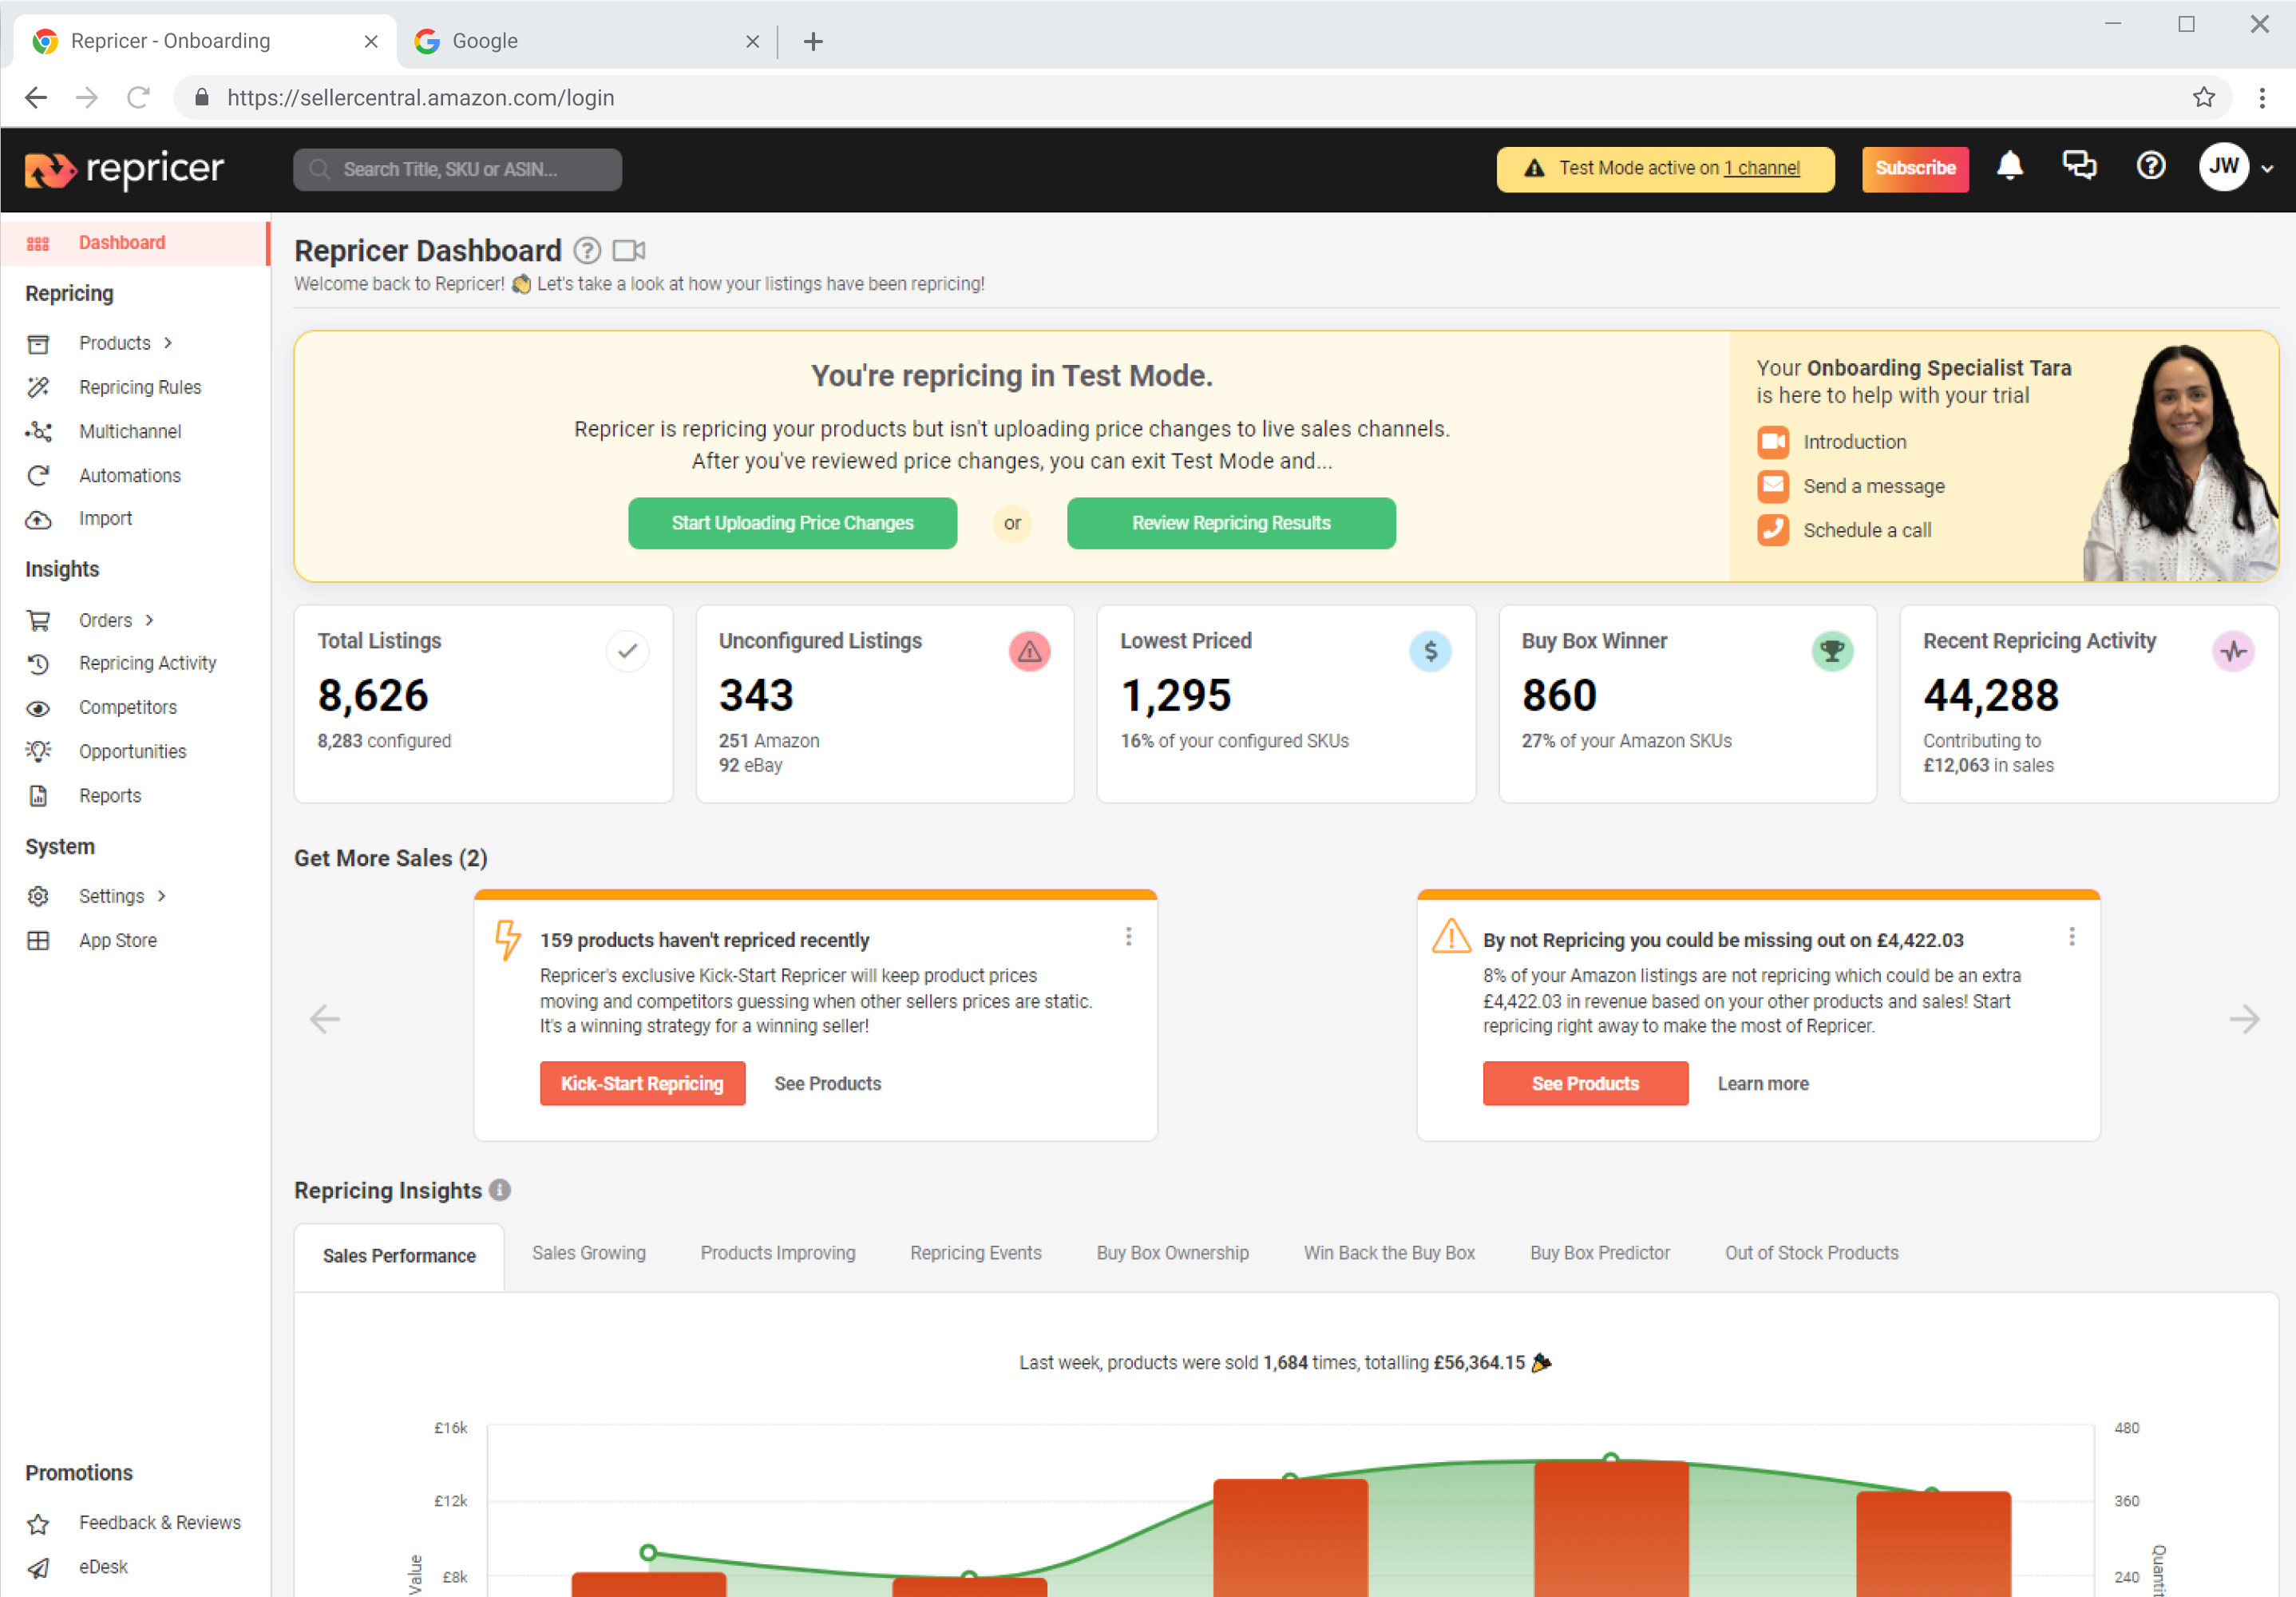Click the Introduction video icon
This screenshot has height=1597, width=2296.
[1772, 442]
